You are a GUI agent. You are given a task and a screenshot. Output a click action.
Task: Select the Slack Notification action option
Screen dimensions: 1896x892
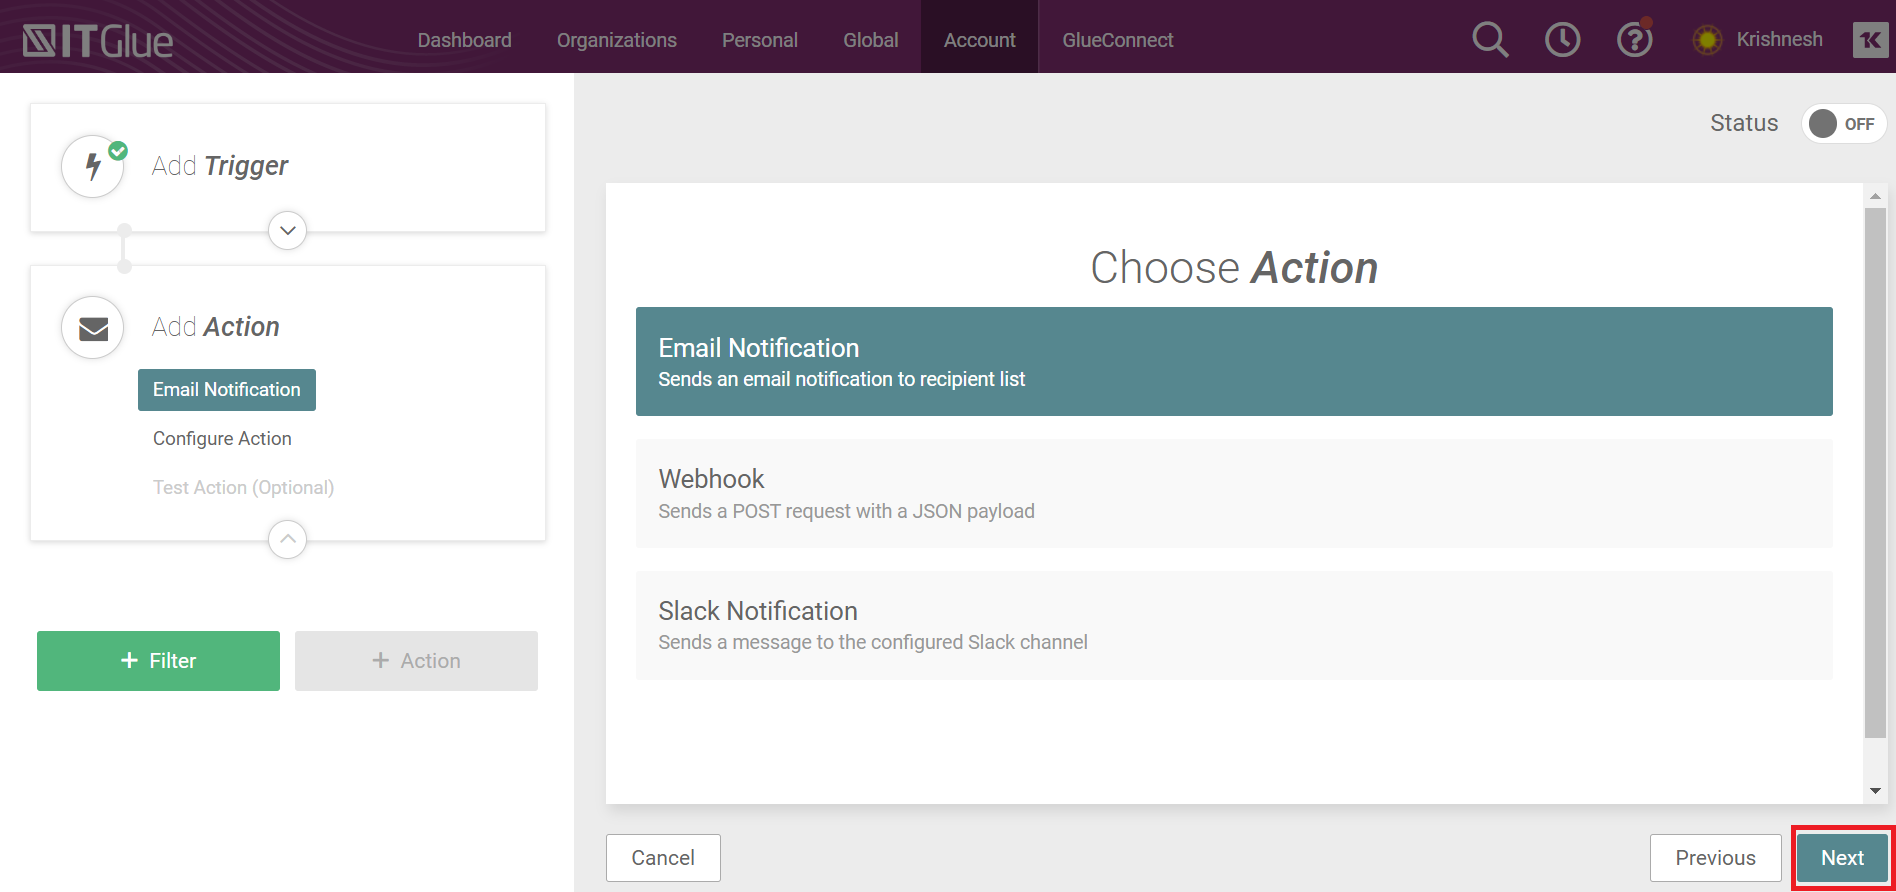(x=1234, y=625)
